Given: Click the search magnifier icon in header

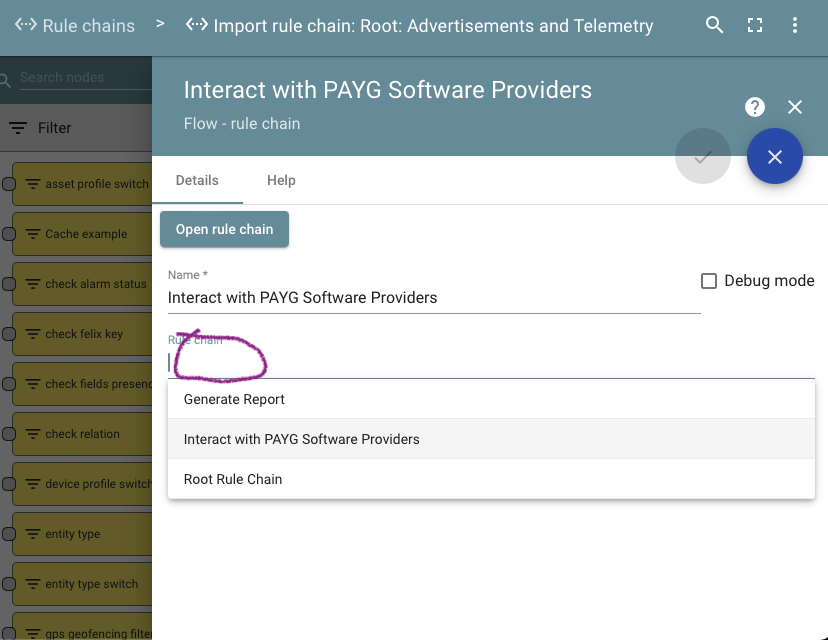Looking at the screenshot, I should tap(714, 26).
